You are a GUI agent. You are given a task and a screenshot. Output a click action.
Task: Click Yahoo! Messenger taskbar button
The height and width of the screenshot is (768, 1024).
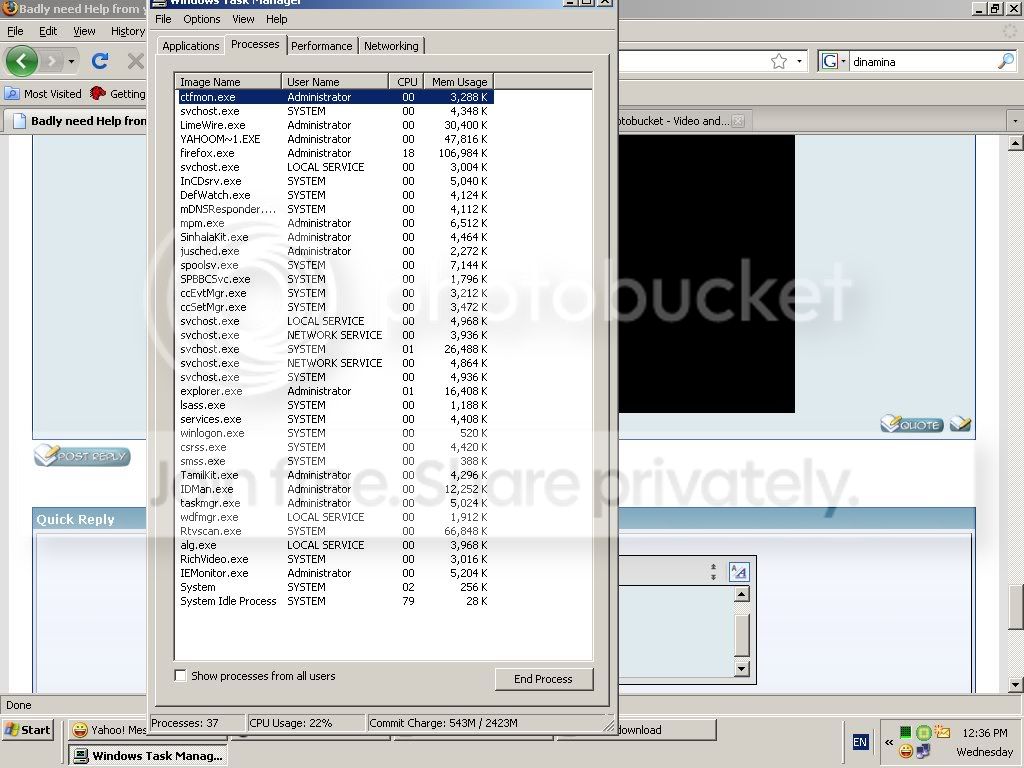click(108, 730)
